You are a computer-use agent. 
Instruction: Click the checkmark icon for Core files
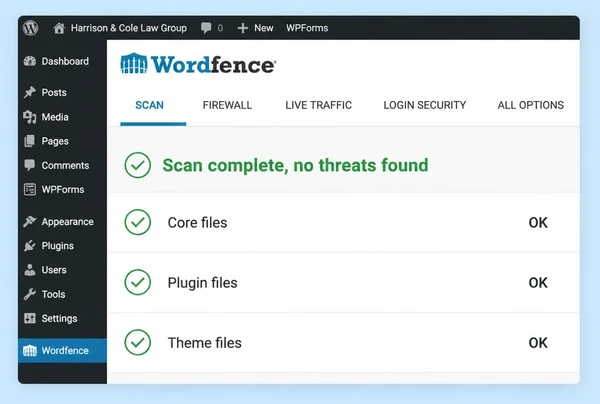138,222
